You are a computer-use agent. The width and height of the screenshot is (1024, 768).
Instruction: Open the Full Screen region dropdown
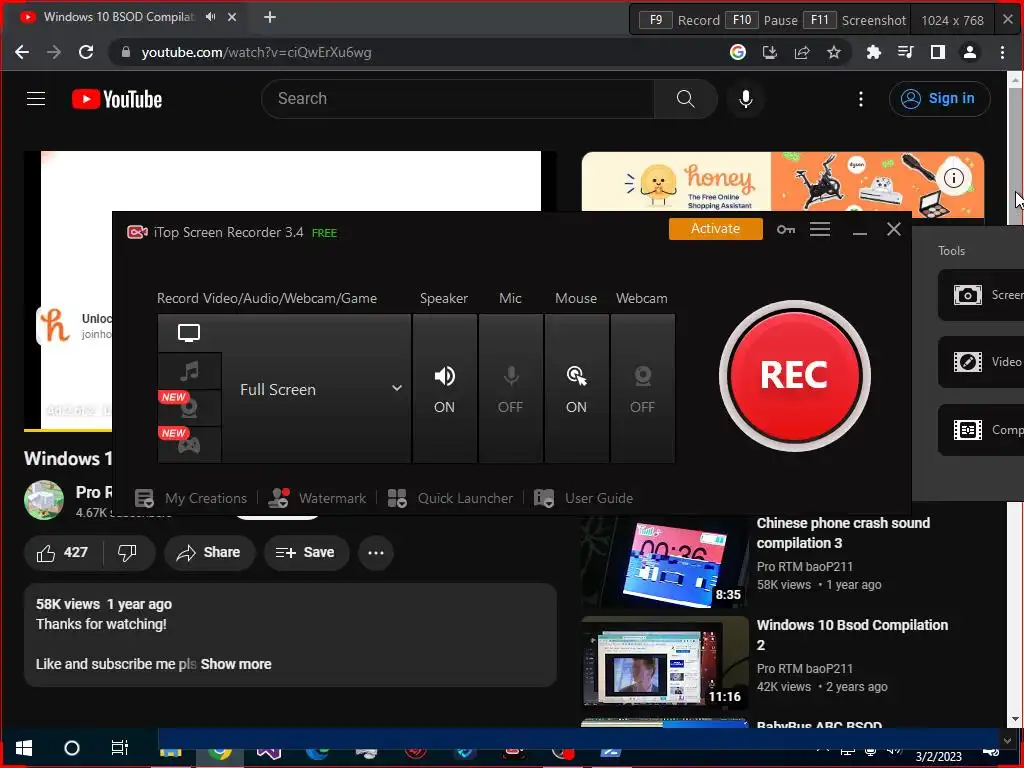click(317, 389)
